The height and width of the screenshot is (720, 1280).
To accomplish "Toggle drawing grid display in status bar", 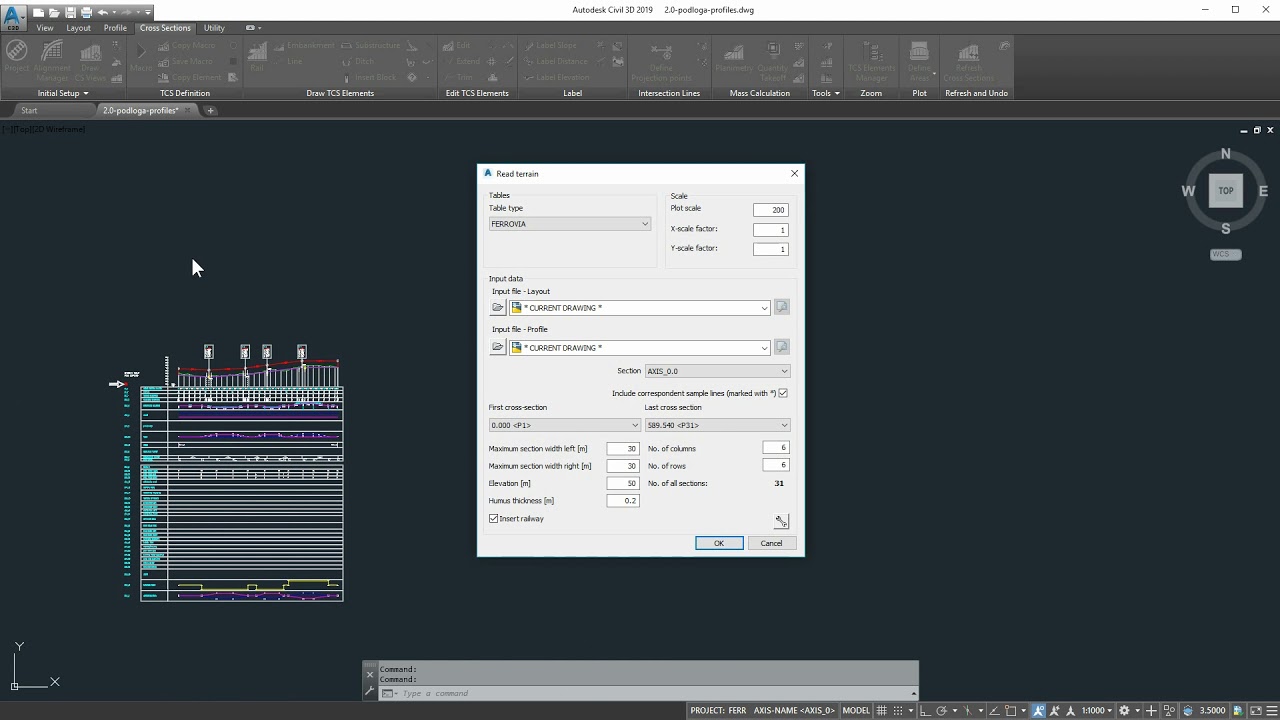I will click(x=881, y=710).
